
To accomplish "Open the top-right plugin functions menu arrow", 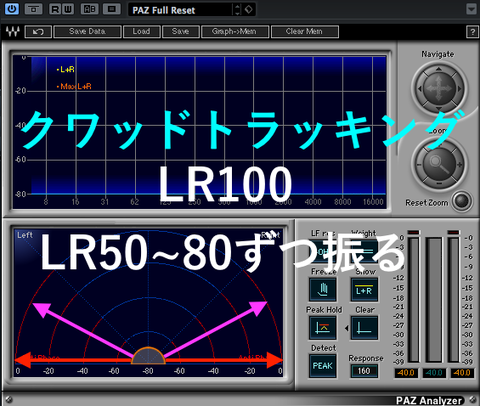I will (471, 9).
